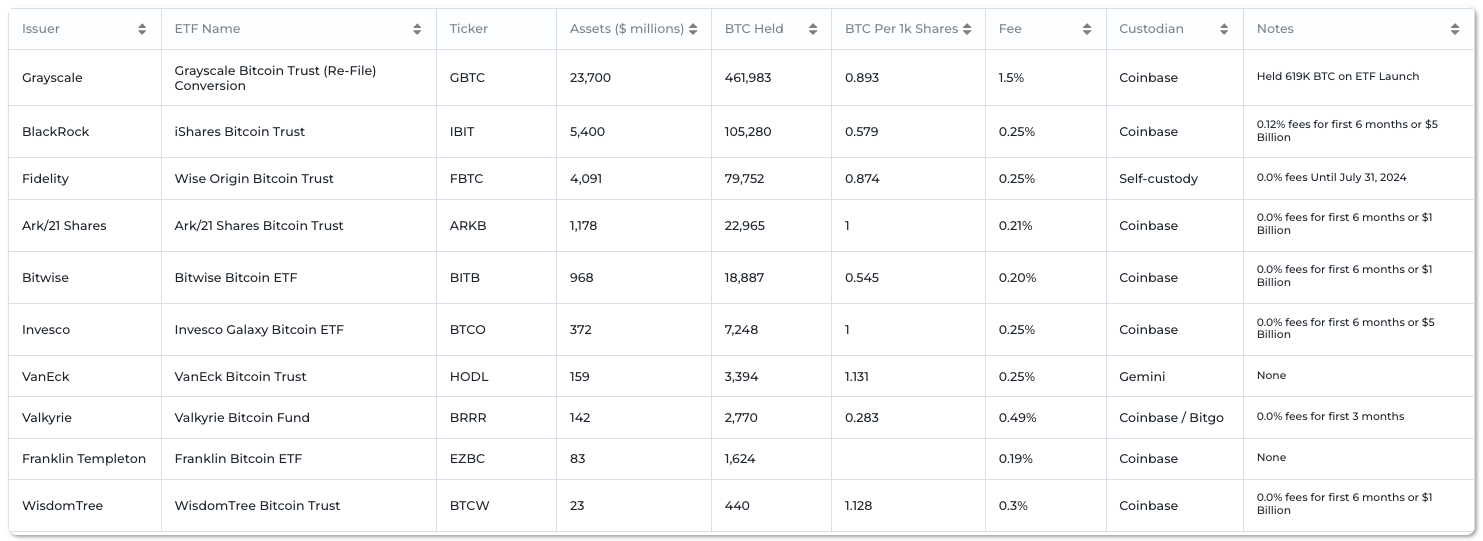Click Self-custody custodian cell

pos(1158,179)
